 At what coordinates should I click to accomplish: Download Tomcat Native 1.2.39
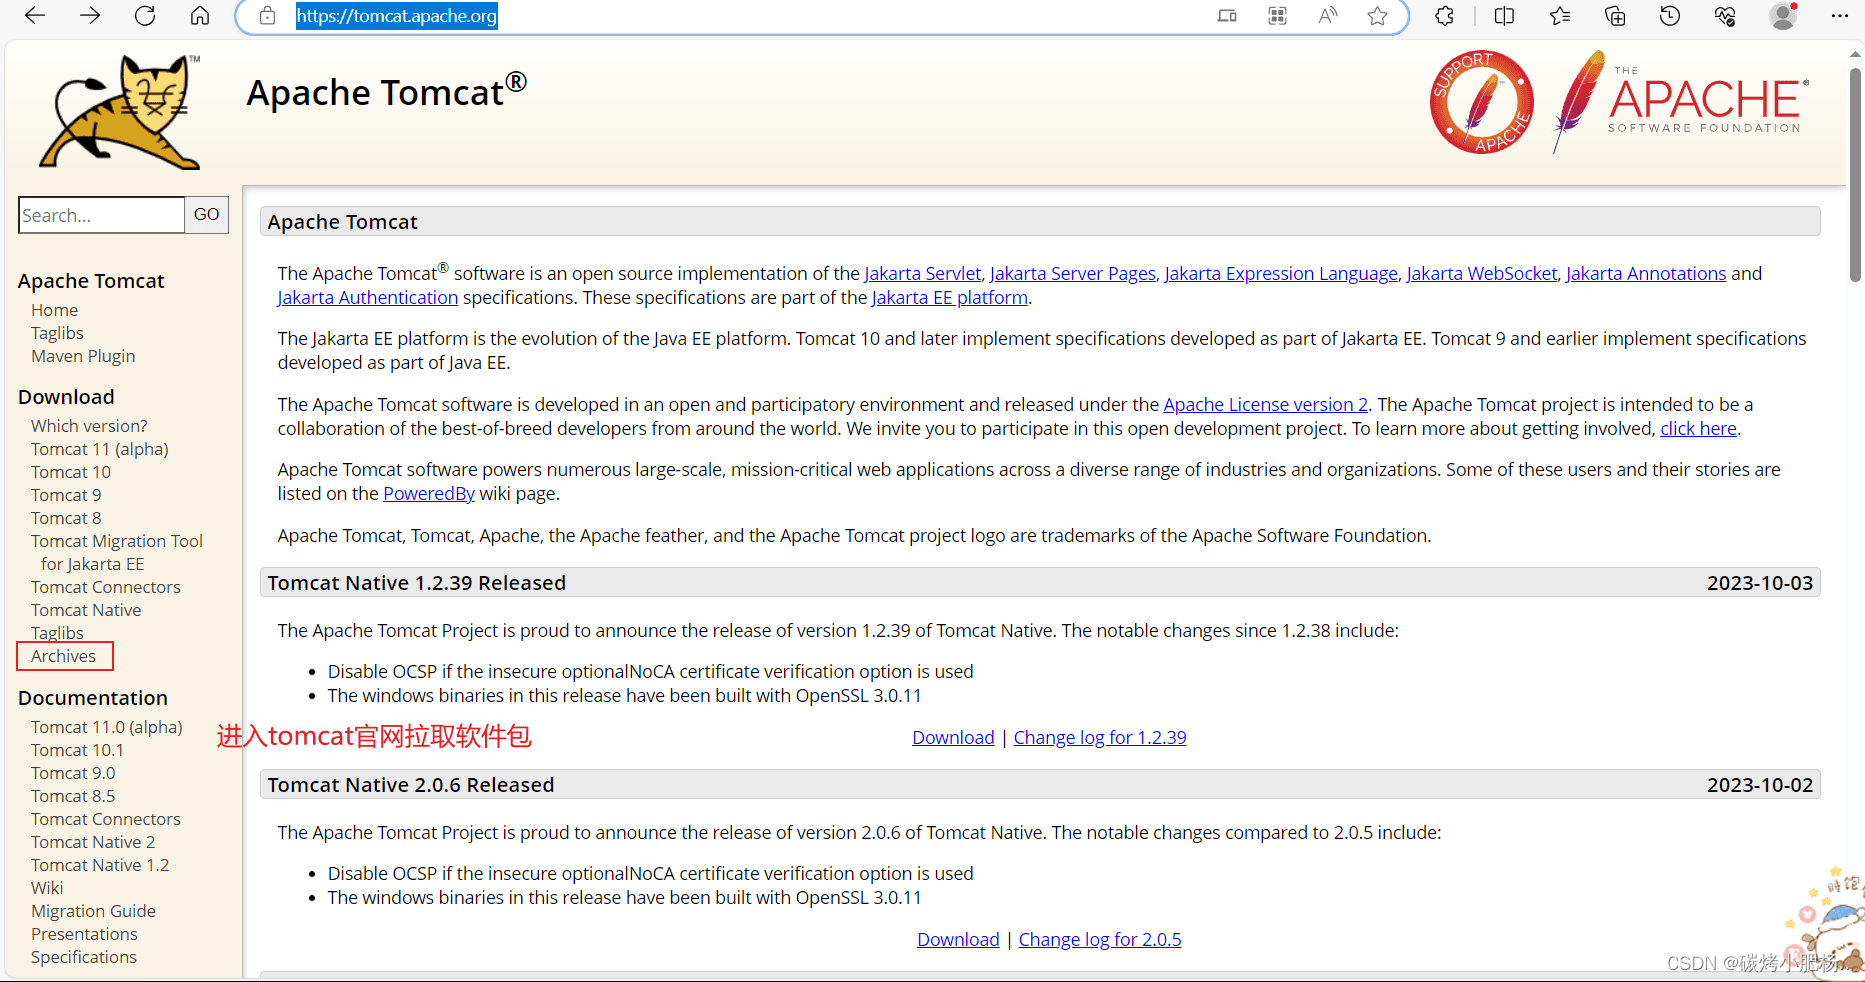(953, 738)
